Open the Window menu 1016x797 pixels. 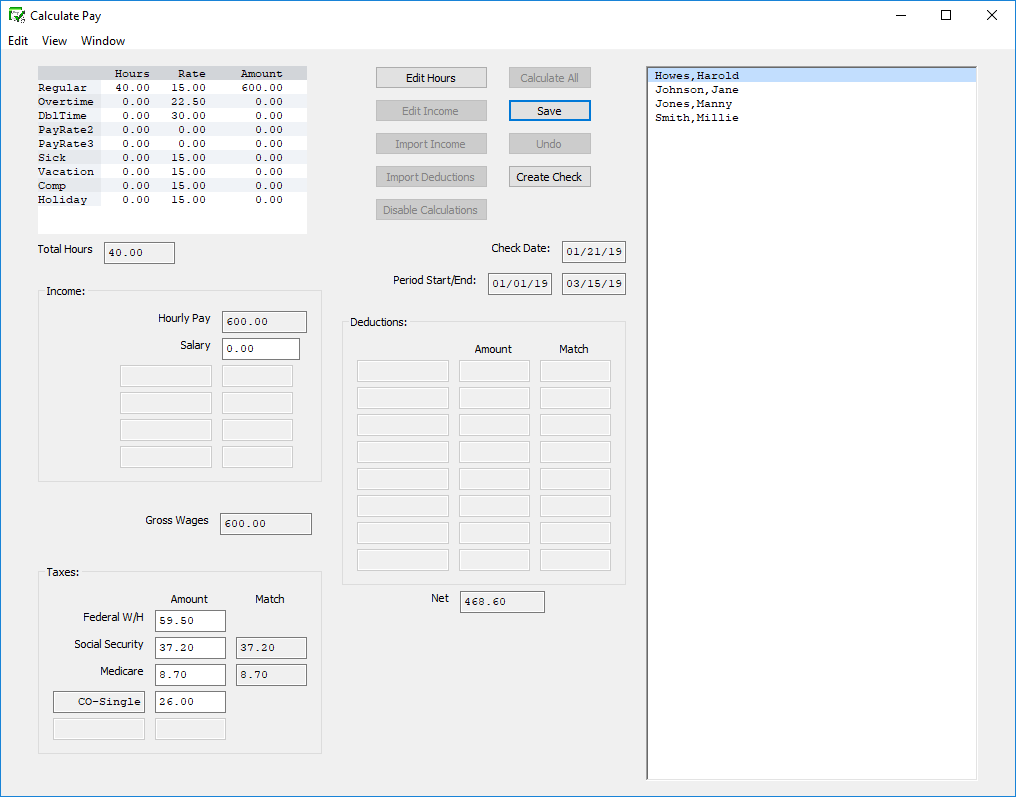pyautogui.click(x=102, y=41)
